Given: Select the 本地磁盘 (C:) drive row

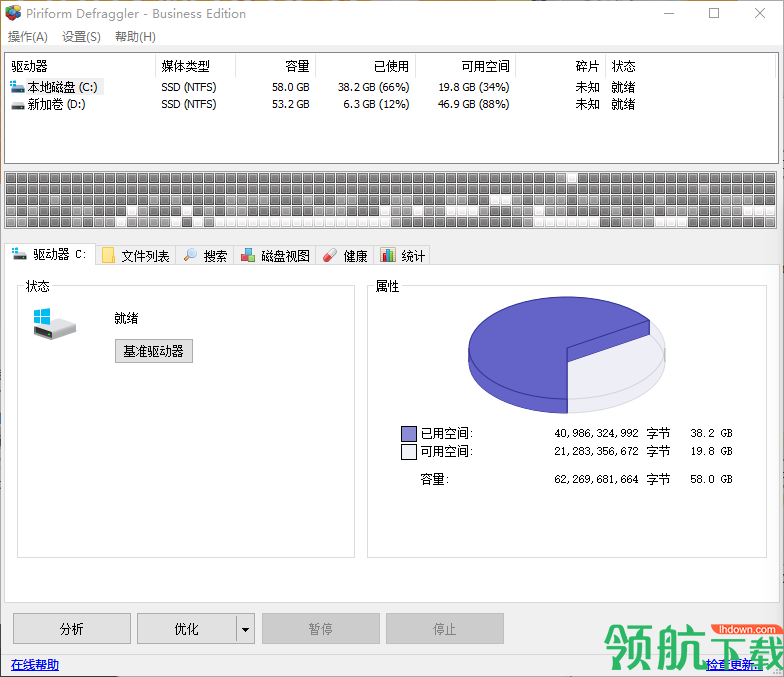Looking at the screenshot, I should (x=392, y=87).
